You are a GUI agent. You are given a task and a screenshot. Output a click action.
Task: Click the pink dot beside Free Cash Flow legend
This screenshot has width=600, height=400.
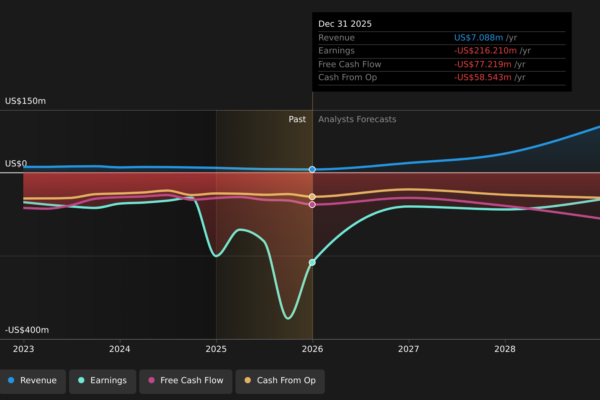click(151, 381)
